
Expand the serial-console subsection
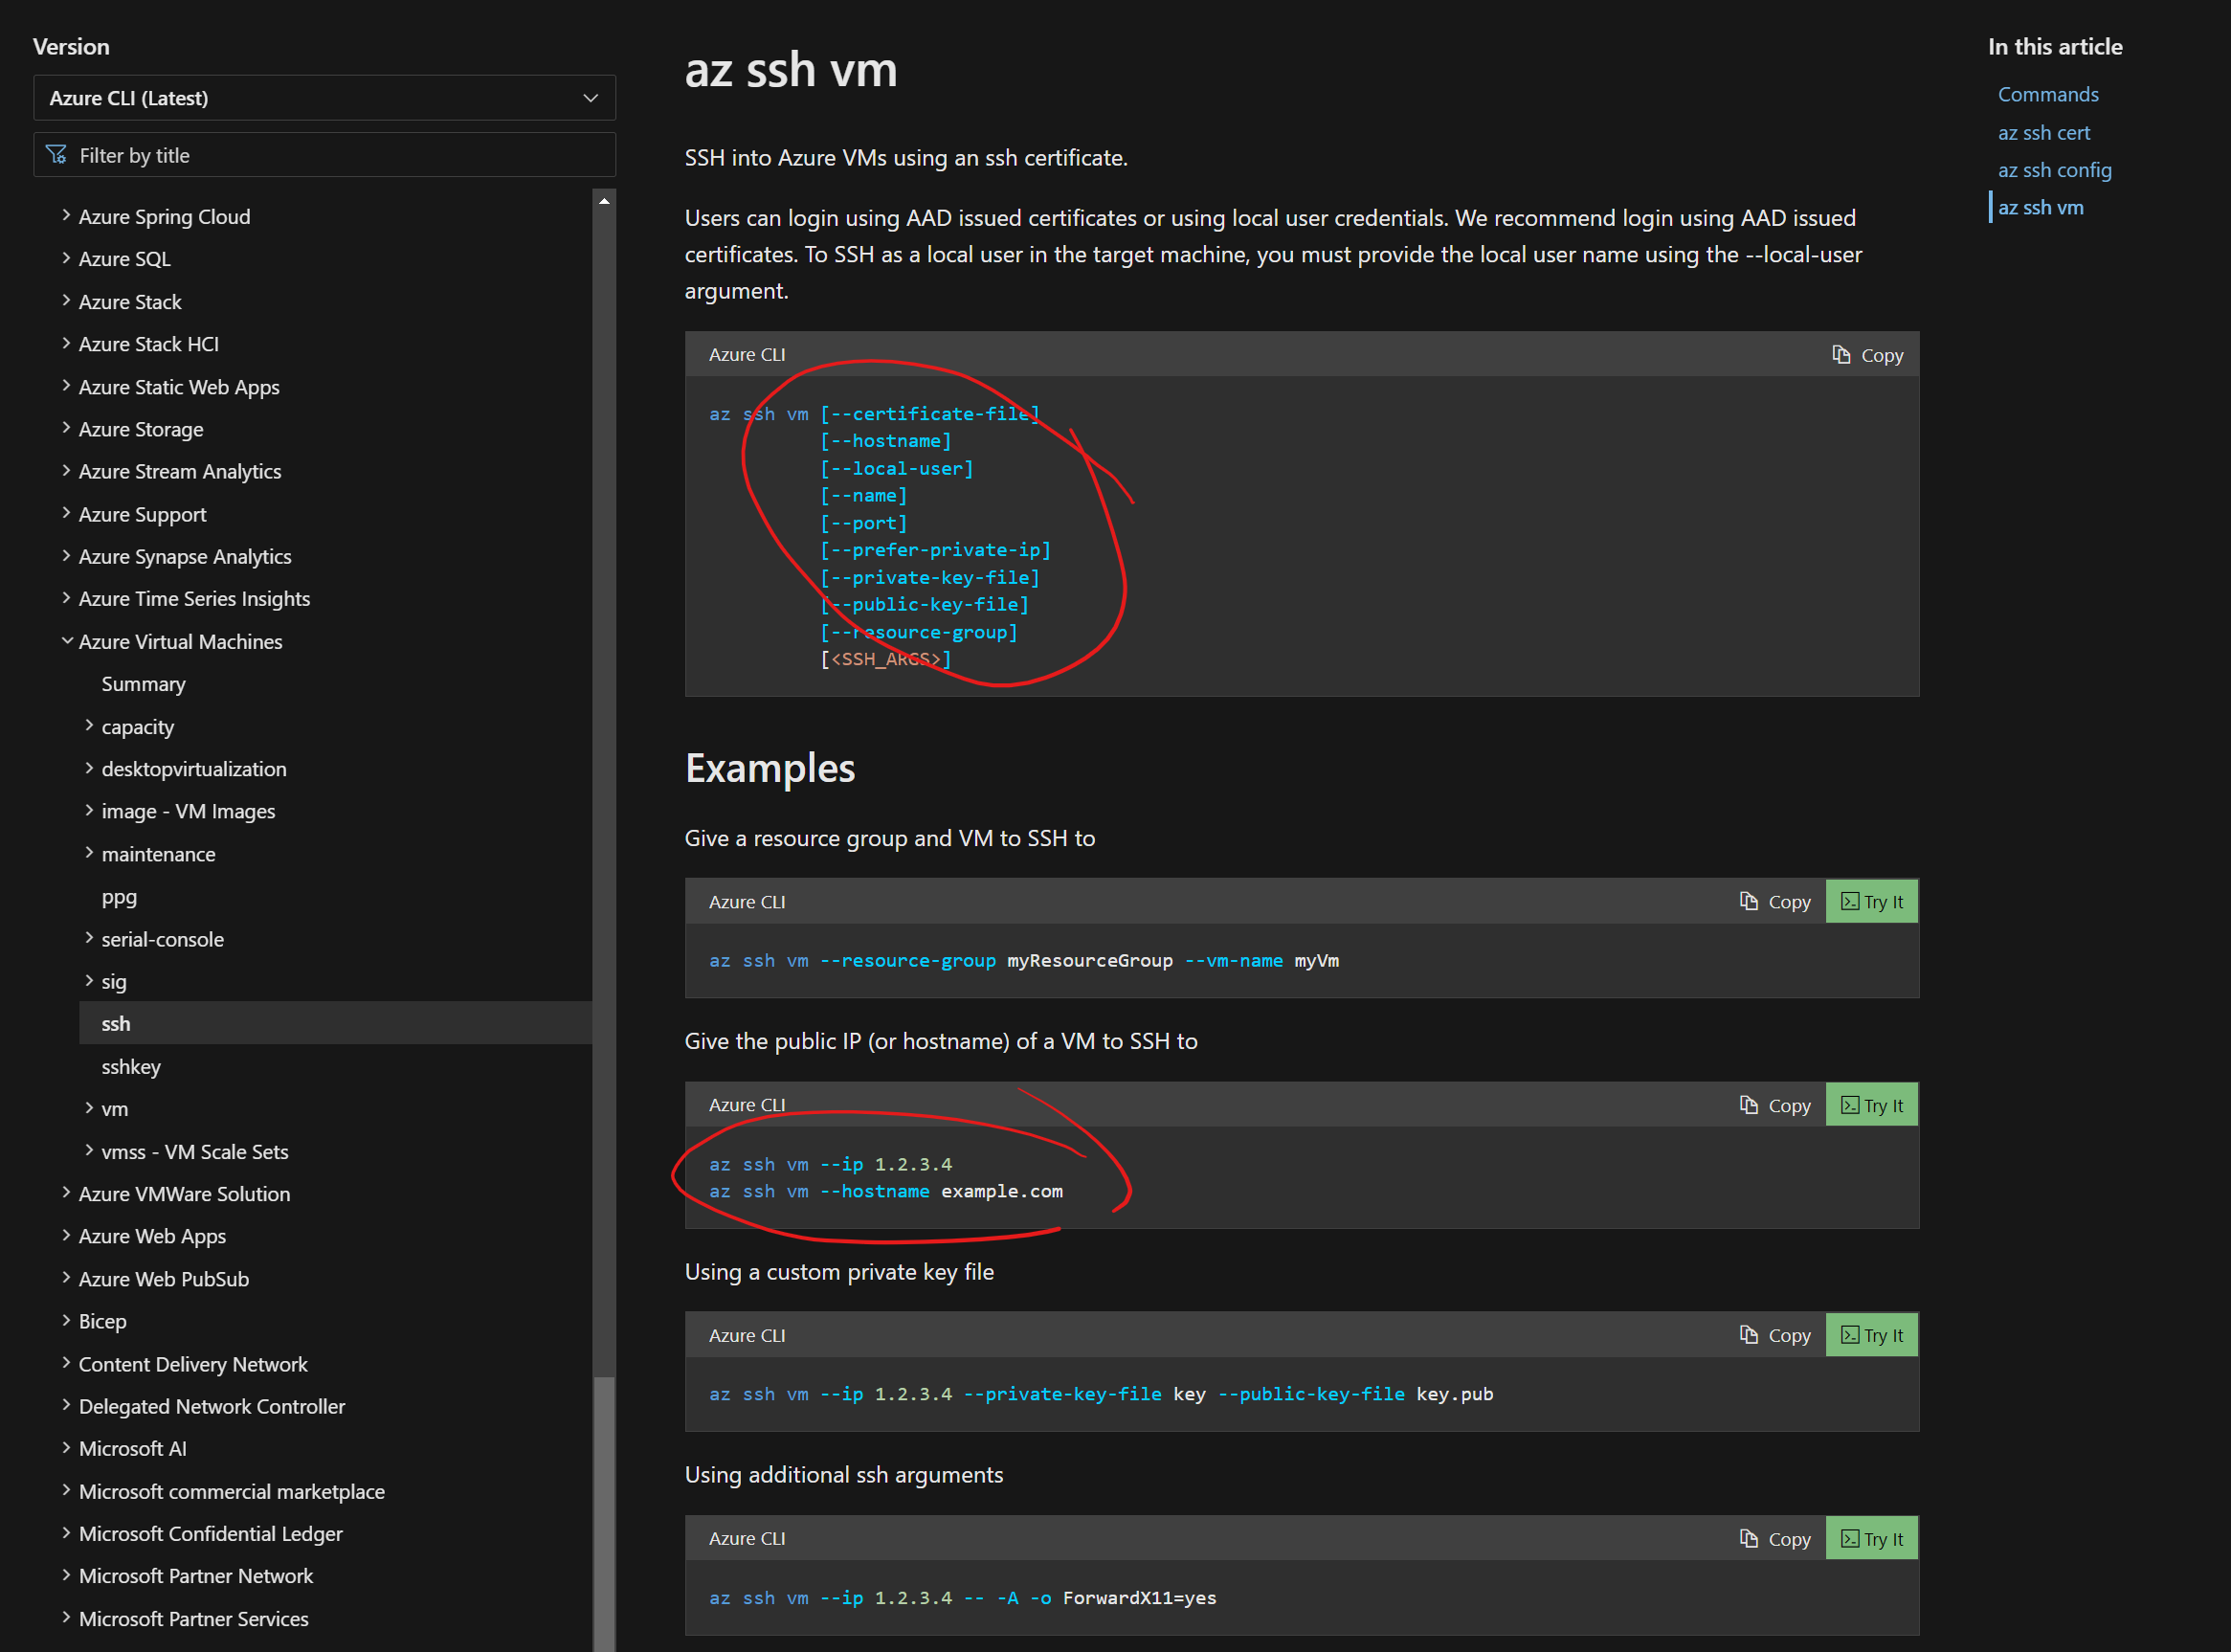pos(89,938)
